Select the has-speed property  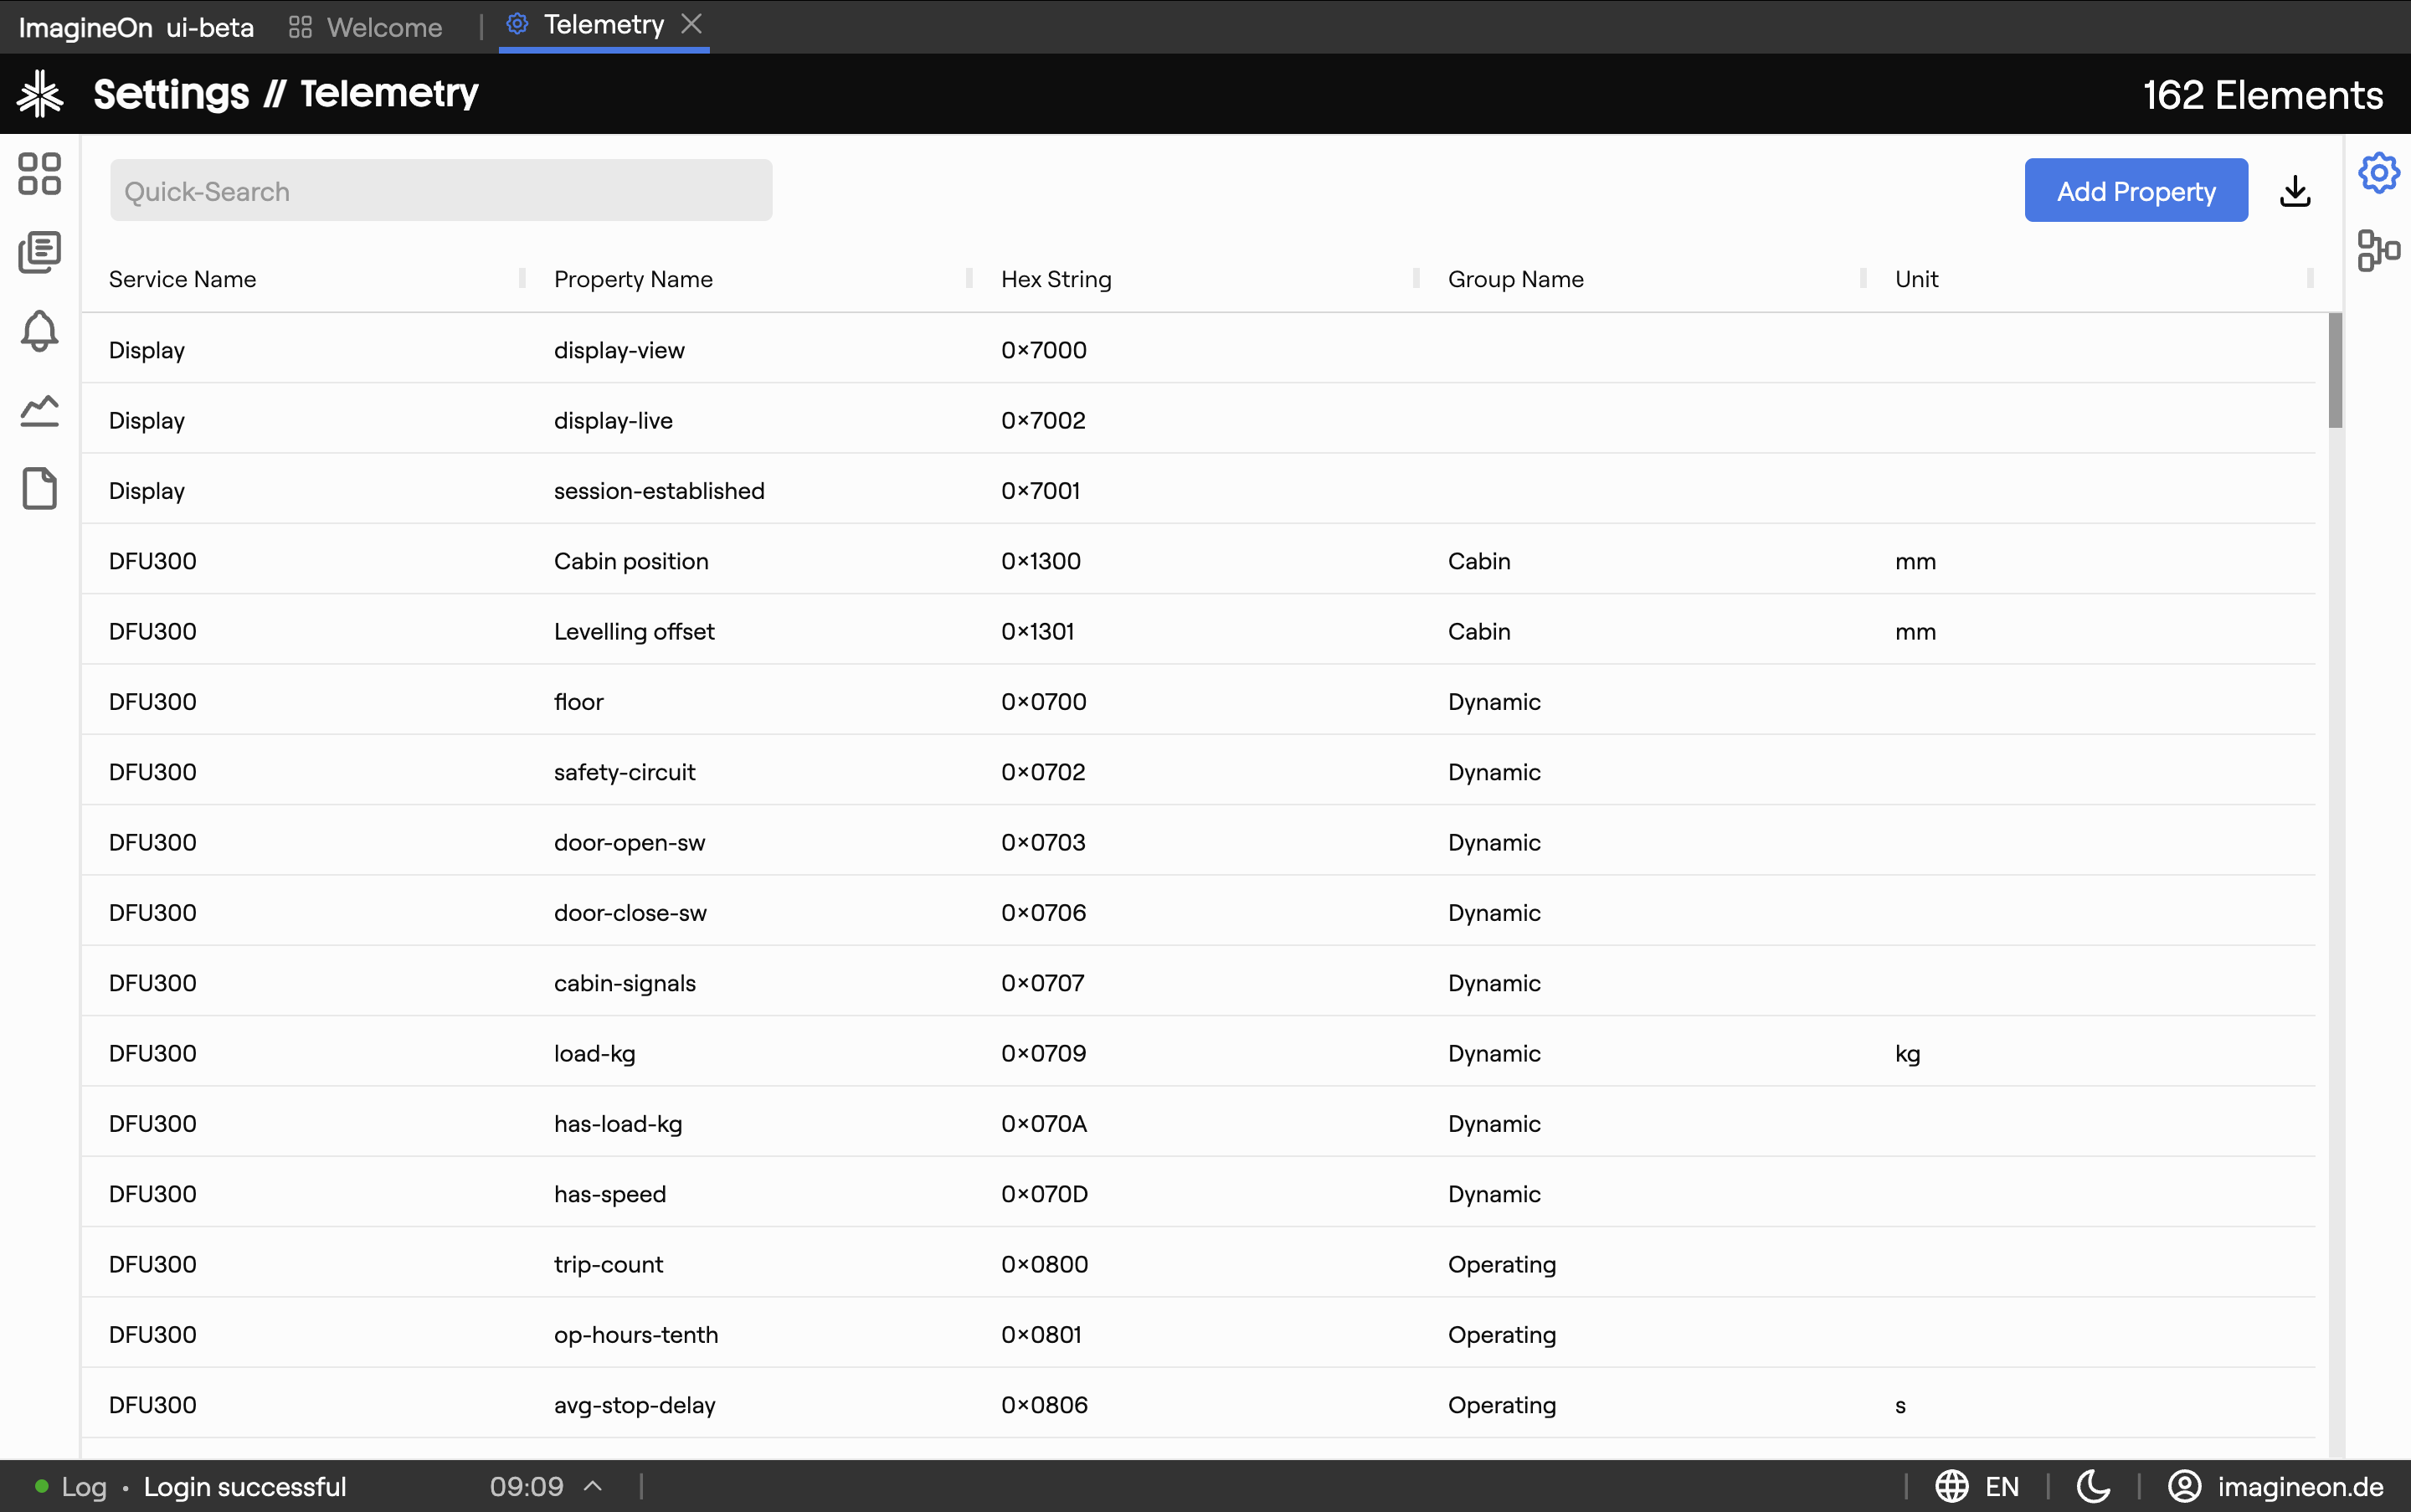pos(610,1193)
